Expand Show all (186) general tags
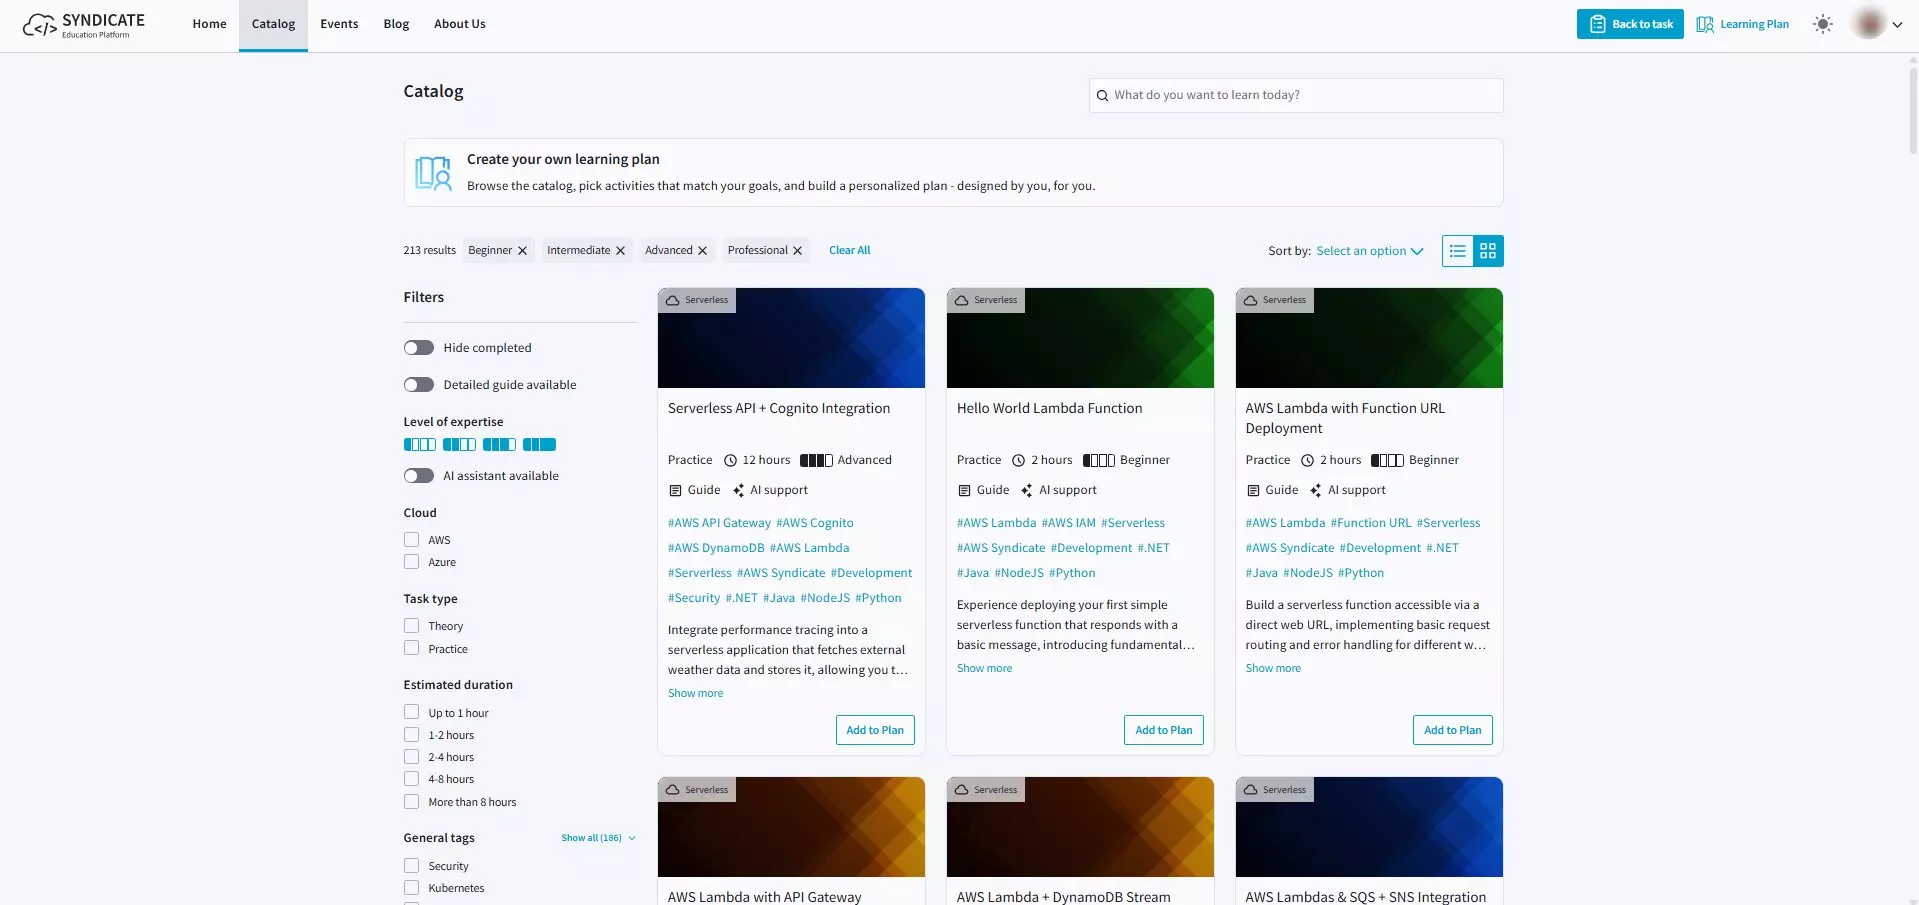1919x905 pixels. [x=598, y=838]
